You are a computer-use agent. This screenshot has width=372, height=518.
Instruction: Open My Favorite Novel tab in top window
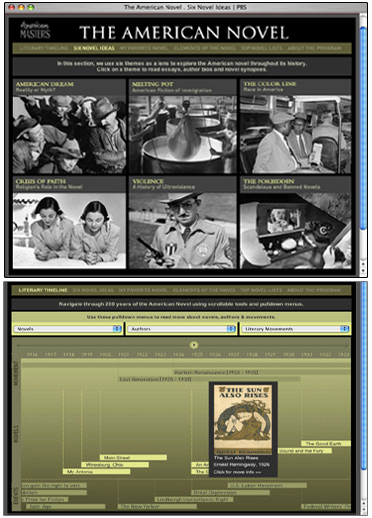144,48
